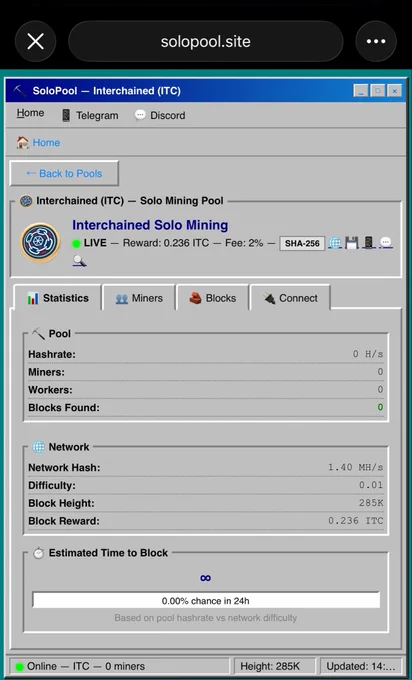Open the chat bubble icon in pool header
Image resolution: width=412 pixels, height=680 pixels.
point(386,242)
